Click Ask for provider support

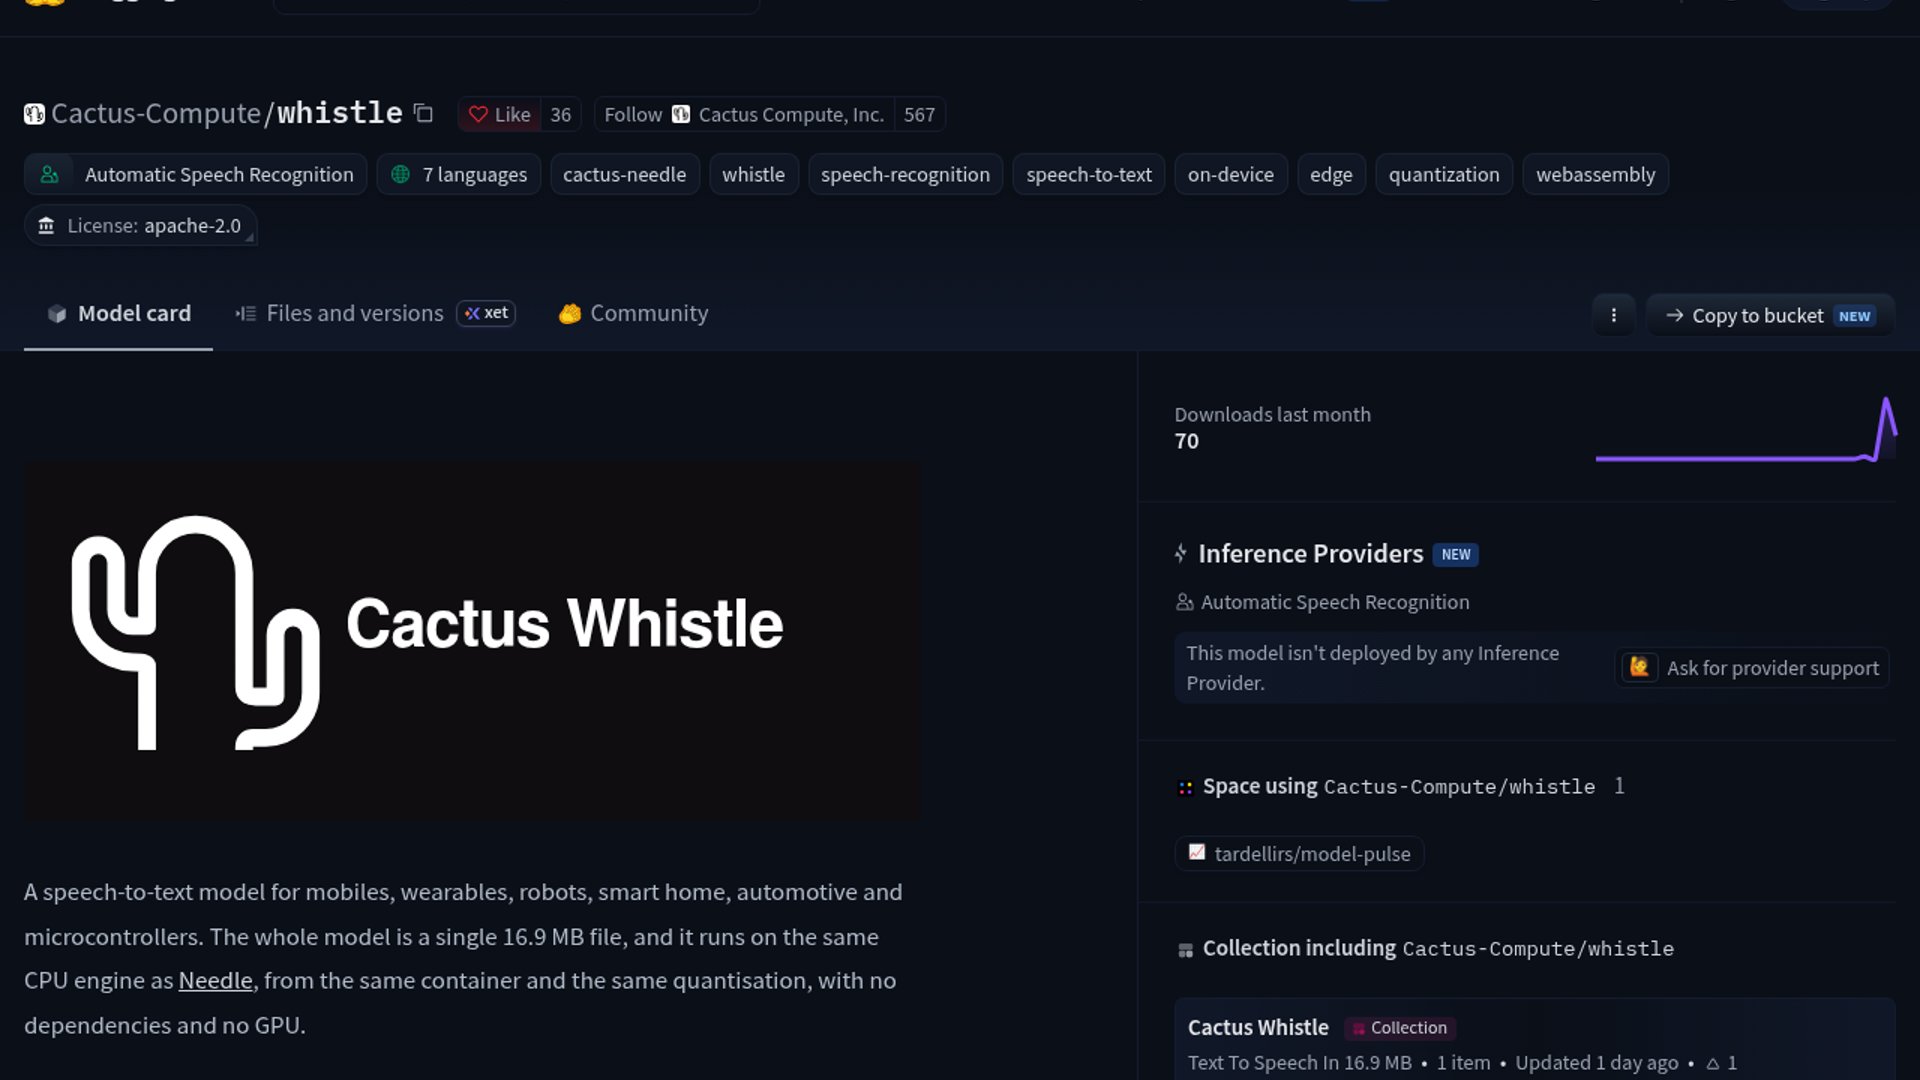pyautogui.click(x=1752, y=667)
